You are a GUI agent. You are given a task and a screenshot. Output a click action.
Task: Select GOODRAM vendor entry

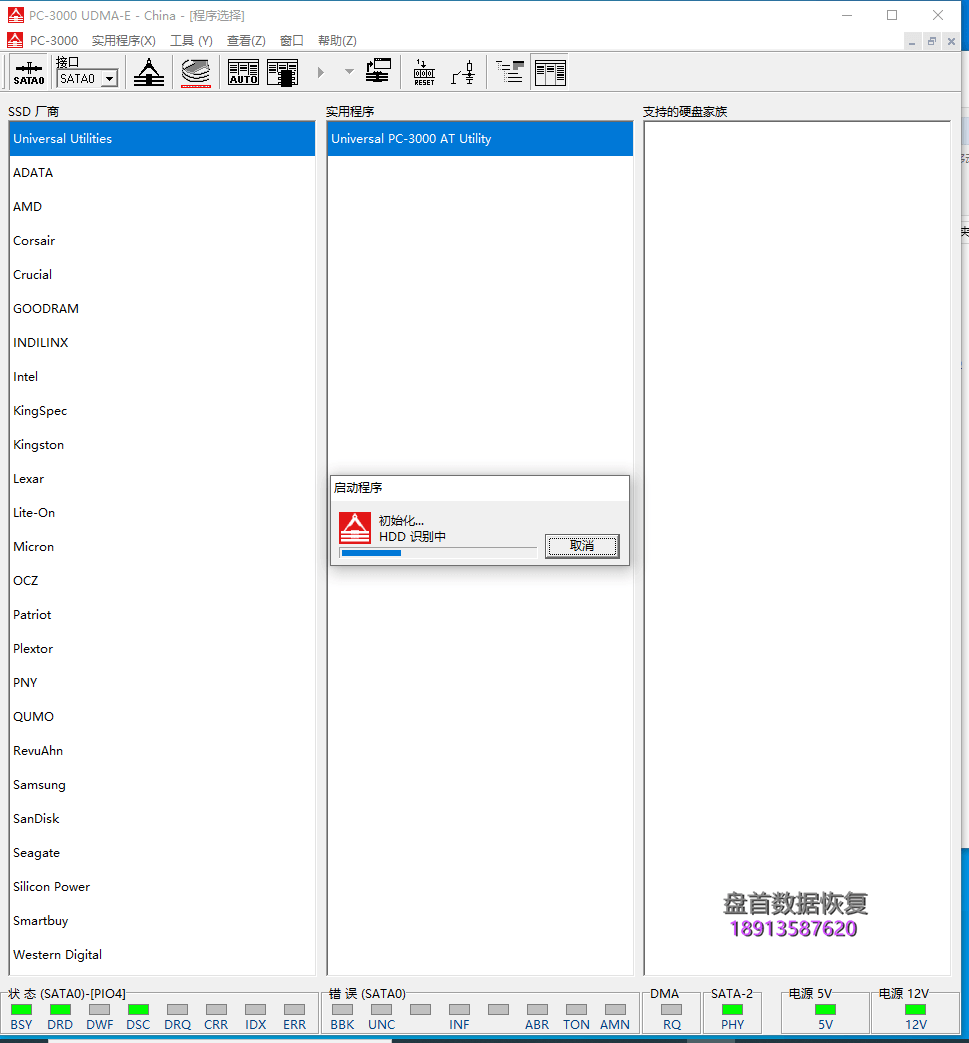pos(162,309)
